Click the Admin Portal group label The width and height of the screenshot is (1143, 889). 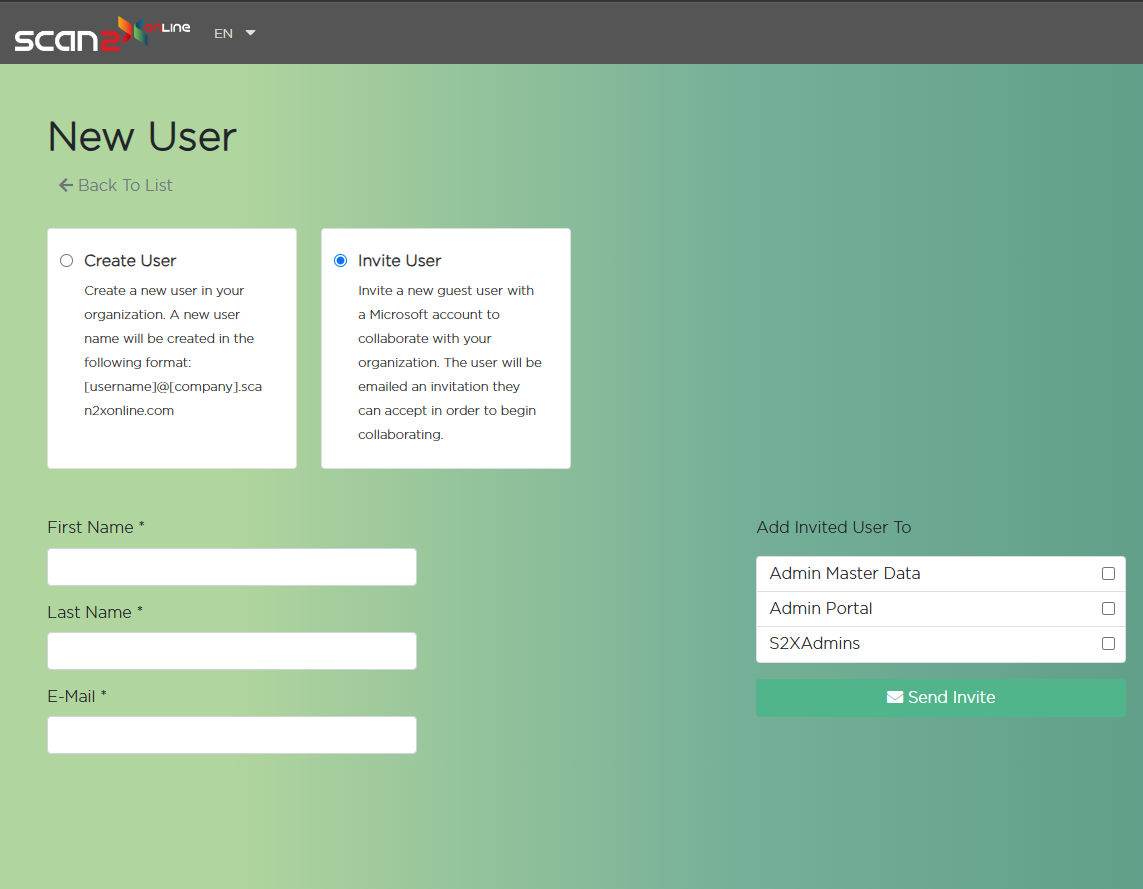[821, 609]
